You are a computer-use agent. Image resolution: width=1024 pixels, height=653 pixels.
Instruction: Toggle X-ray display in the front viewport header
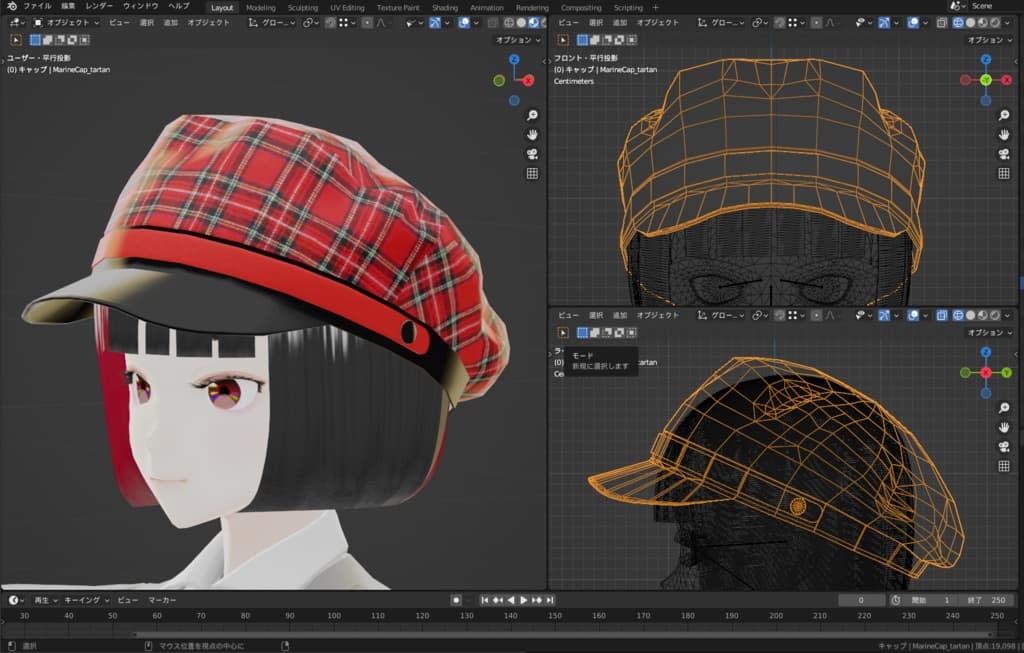pyautogui.click(x=941, y=22)
